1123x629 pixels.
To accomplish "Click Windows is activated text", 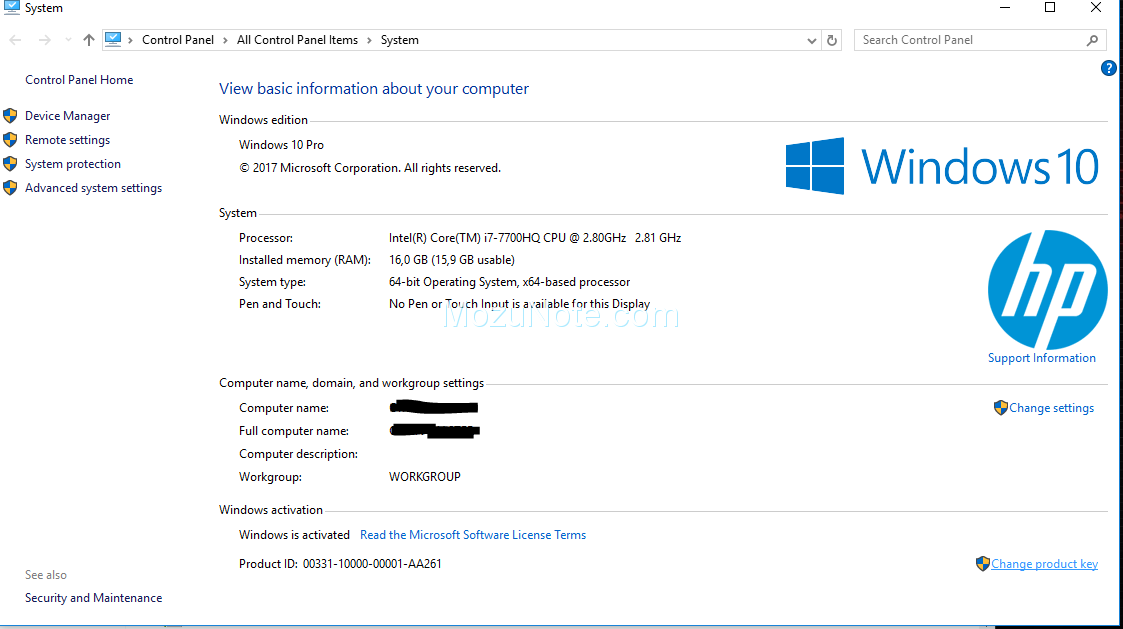I will 294,535.
